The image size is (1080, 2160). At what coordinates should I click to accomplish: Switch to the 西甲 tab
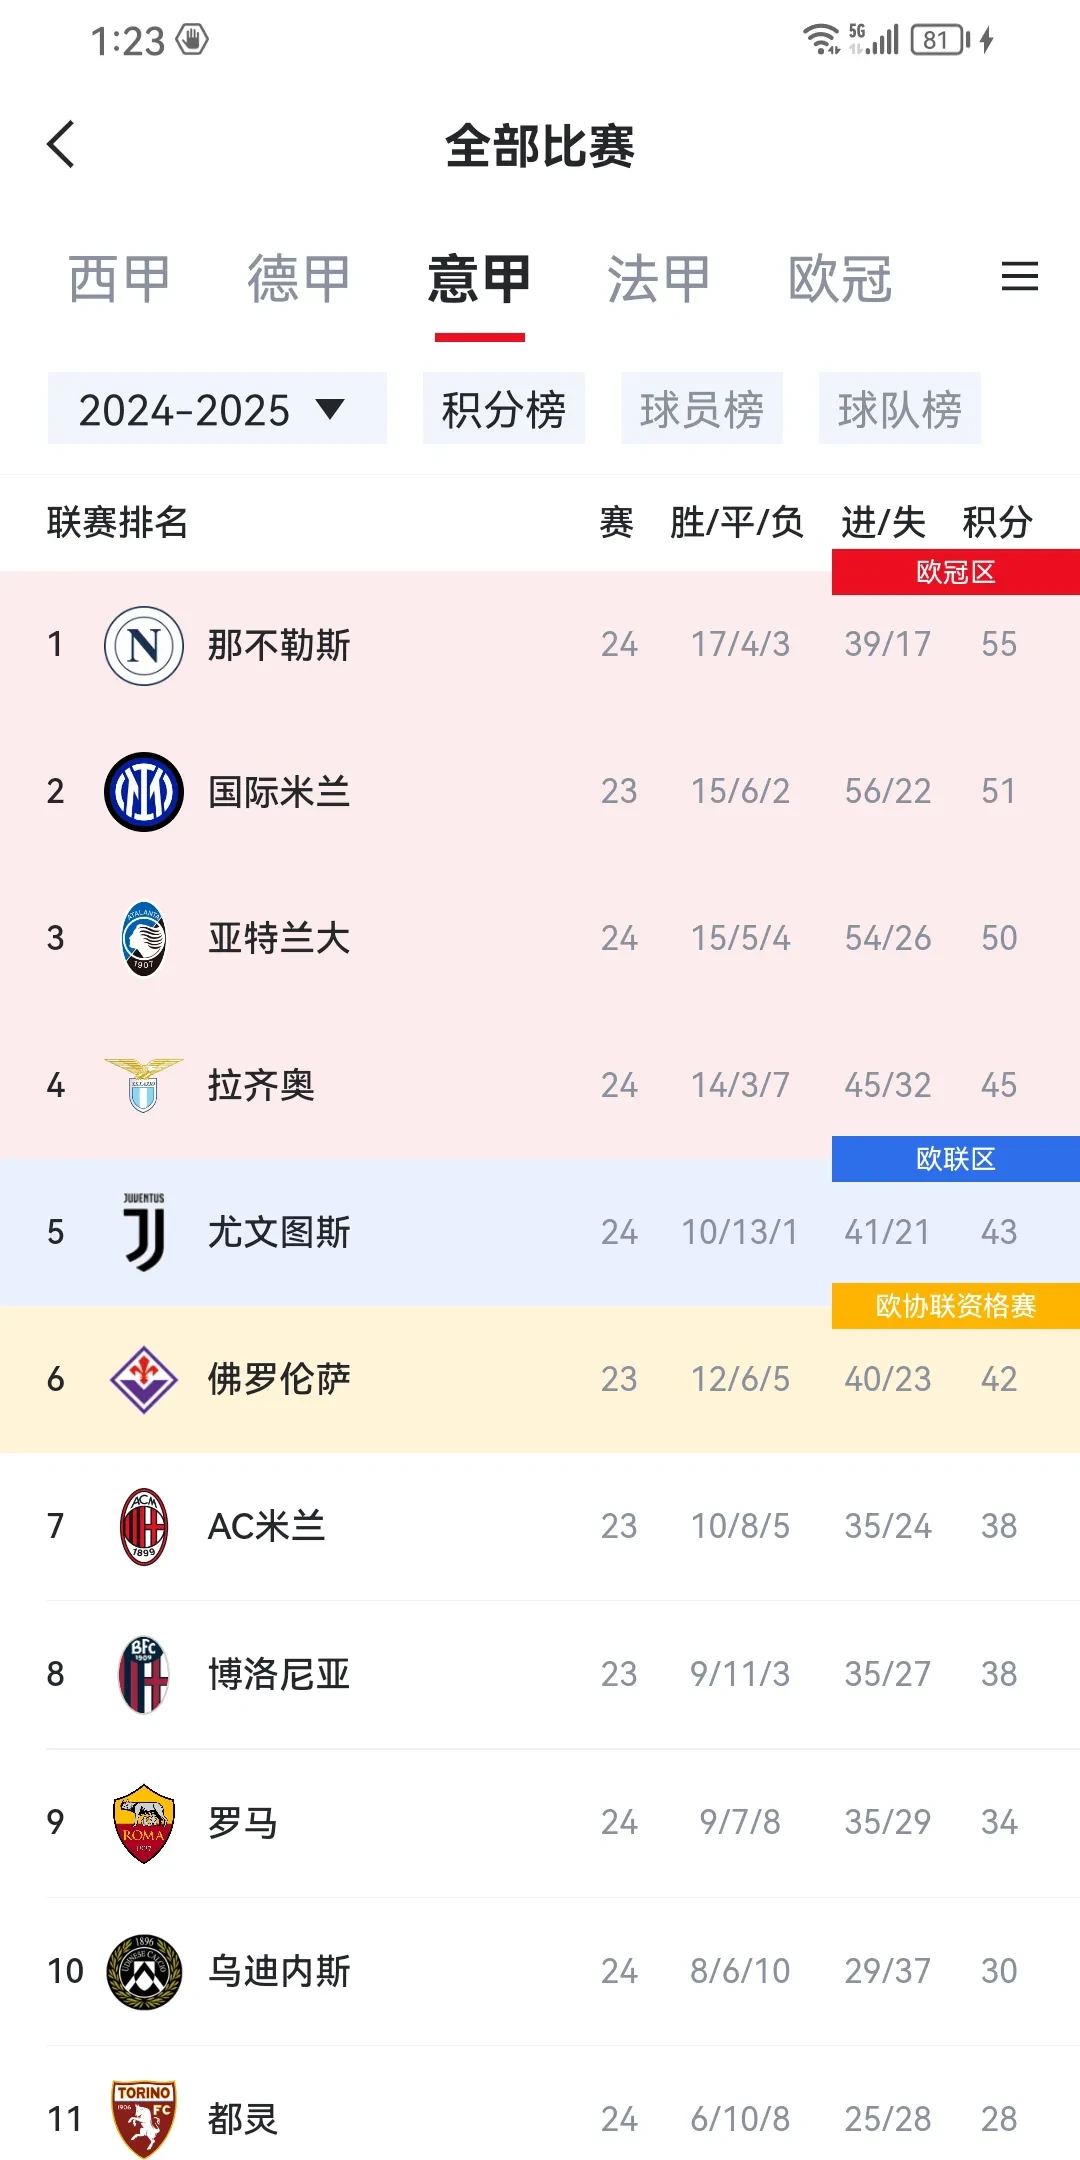117,279
